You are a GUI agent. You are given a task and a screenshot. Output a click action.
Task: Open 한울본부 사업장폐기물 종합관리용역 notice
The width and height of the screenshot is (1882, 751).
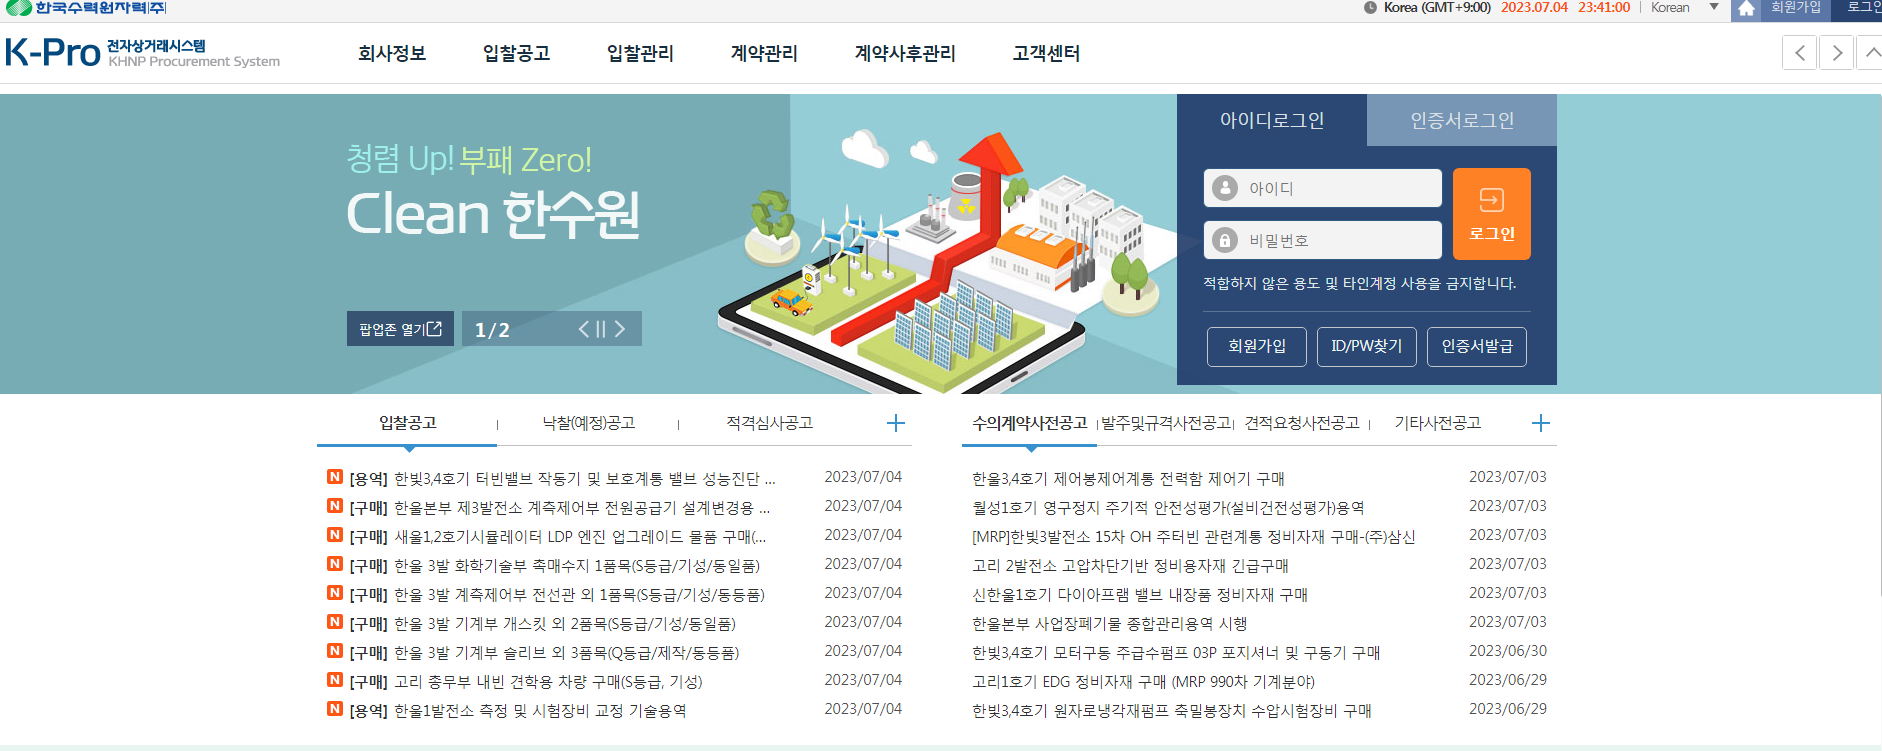tap(1109, 624)
